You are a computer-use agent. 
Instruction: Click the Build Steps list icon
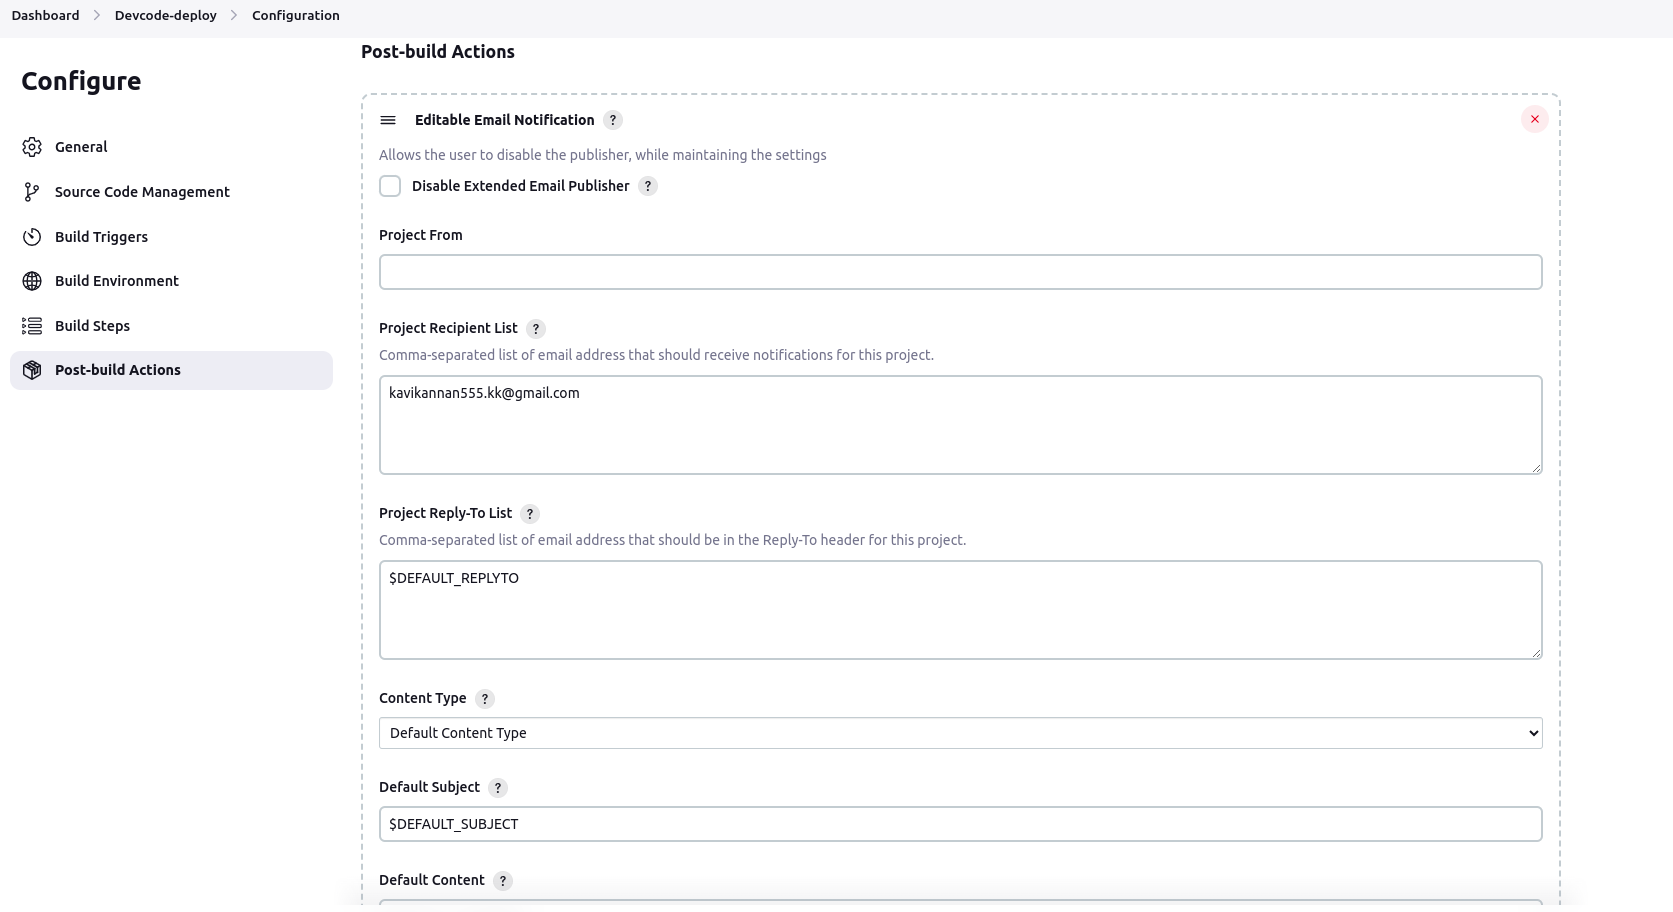(x=32, y=326)
